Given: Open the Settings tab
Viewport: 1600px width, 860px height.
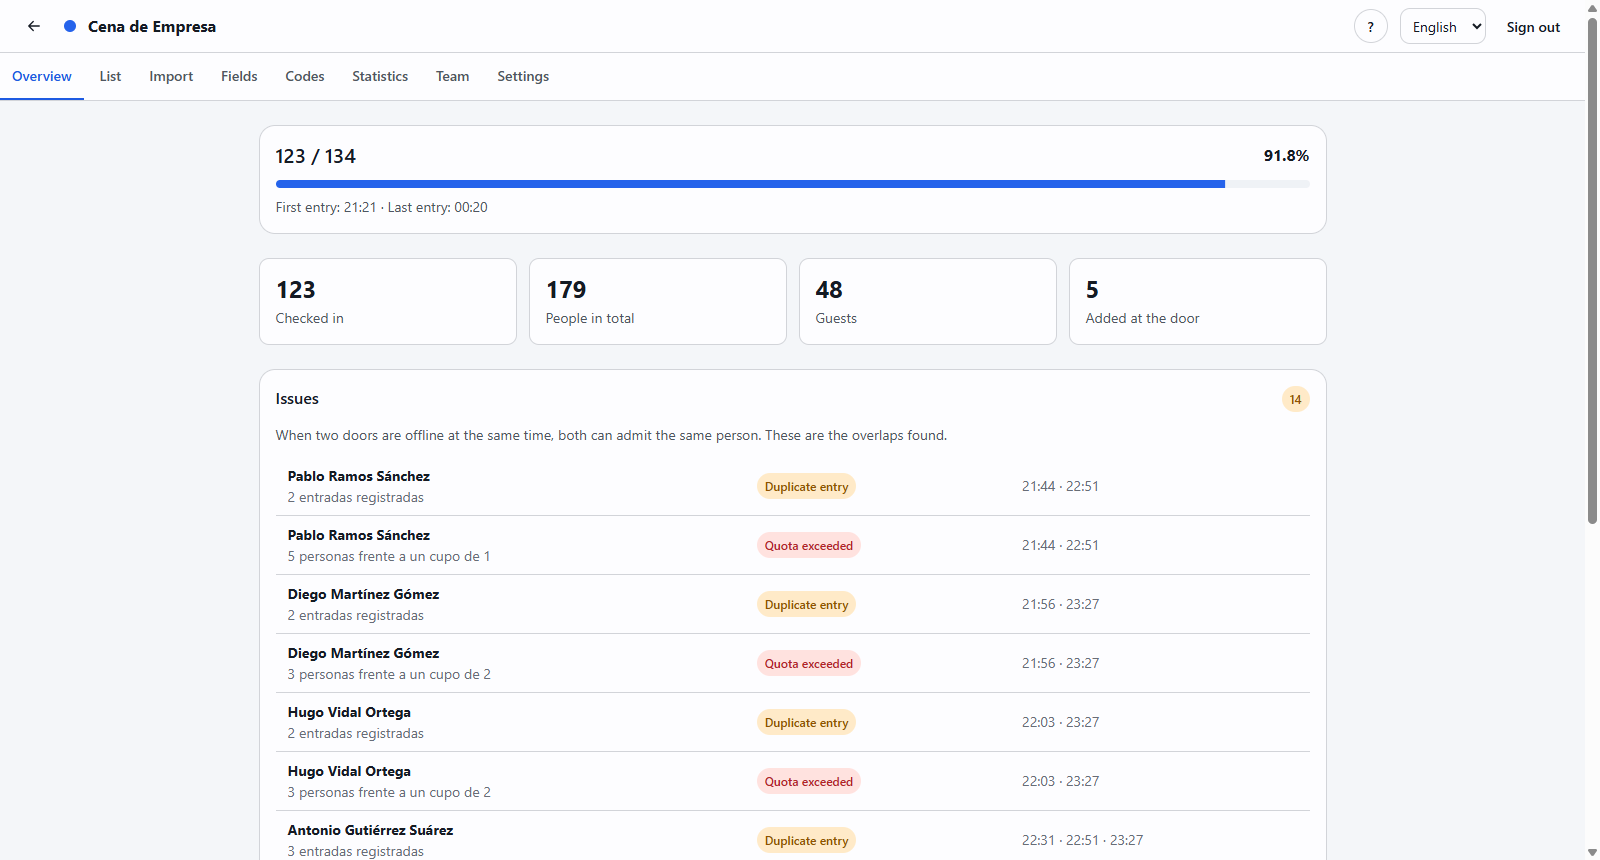Looking at the screenshot, I should tap(523, 76).
